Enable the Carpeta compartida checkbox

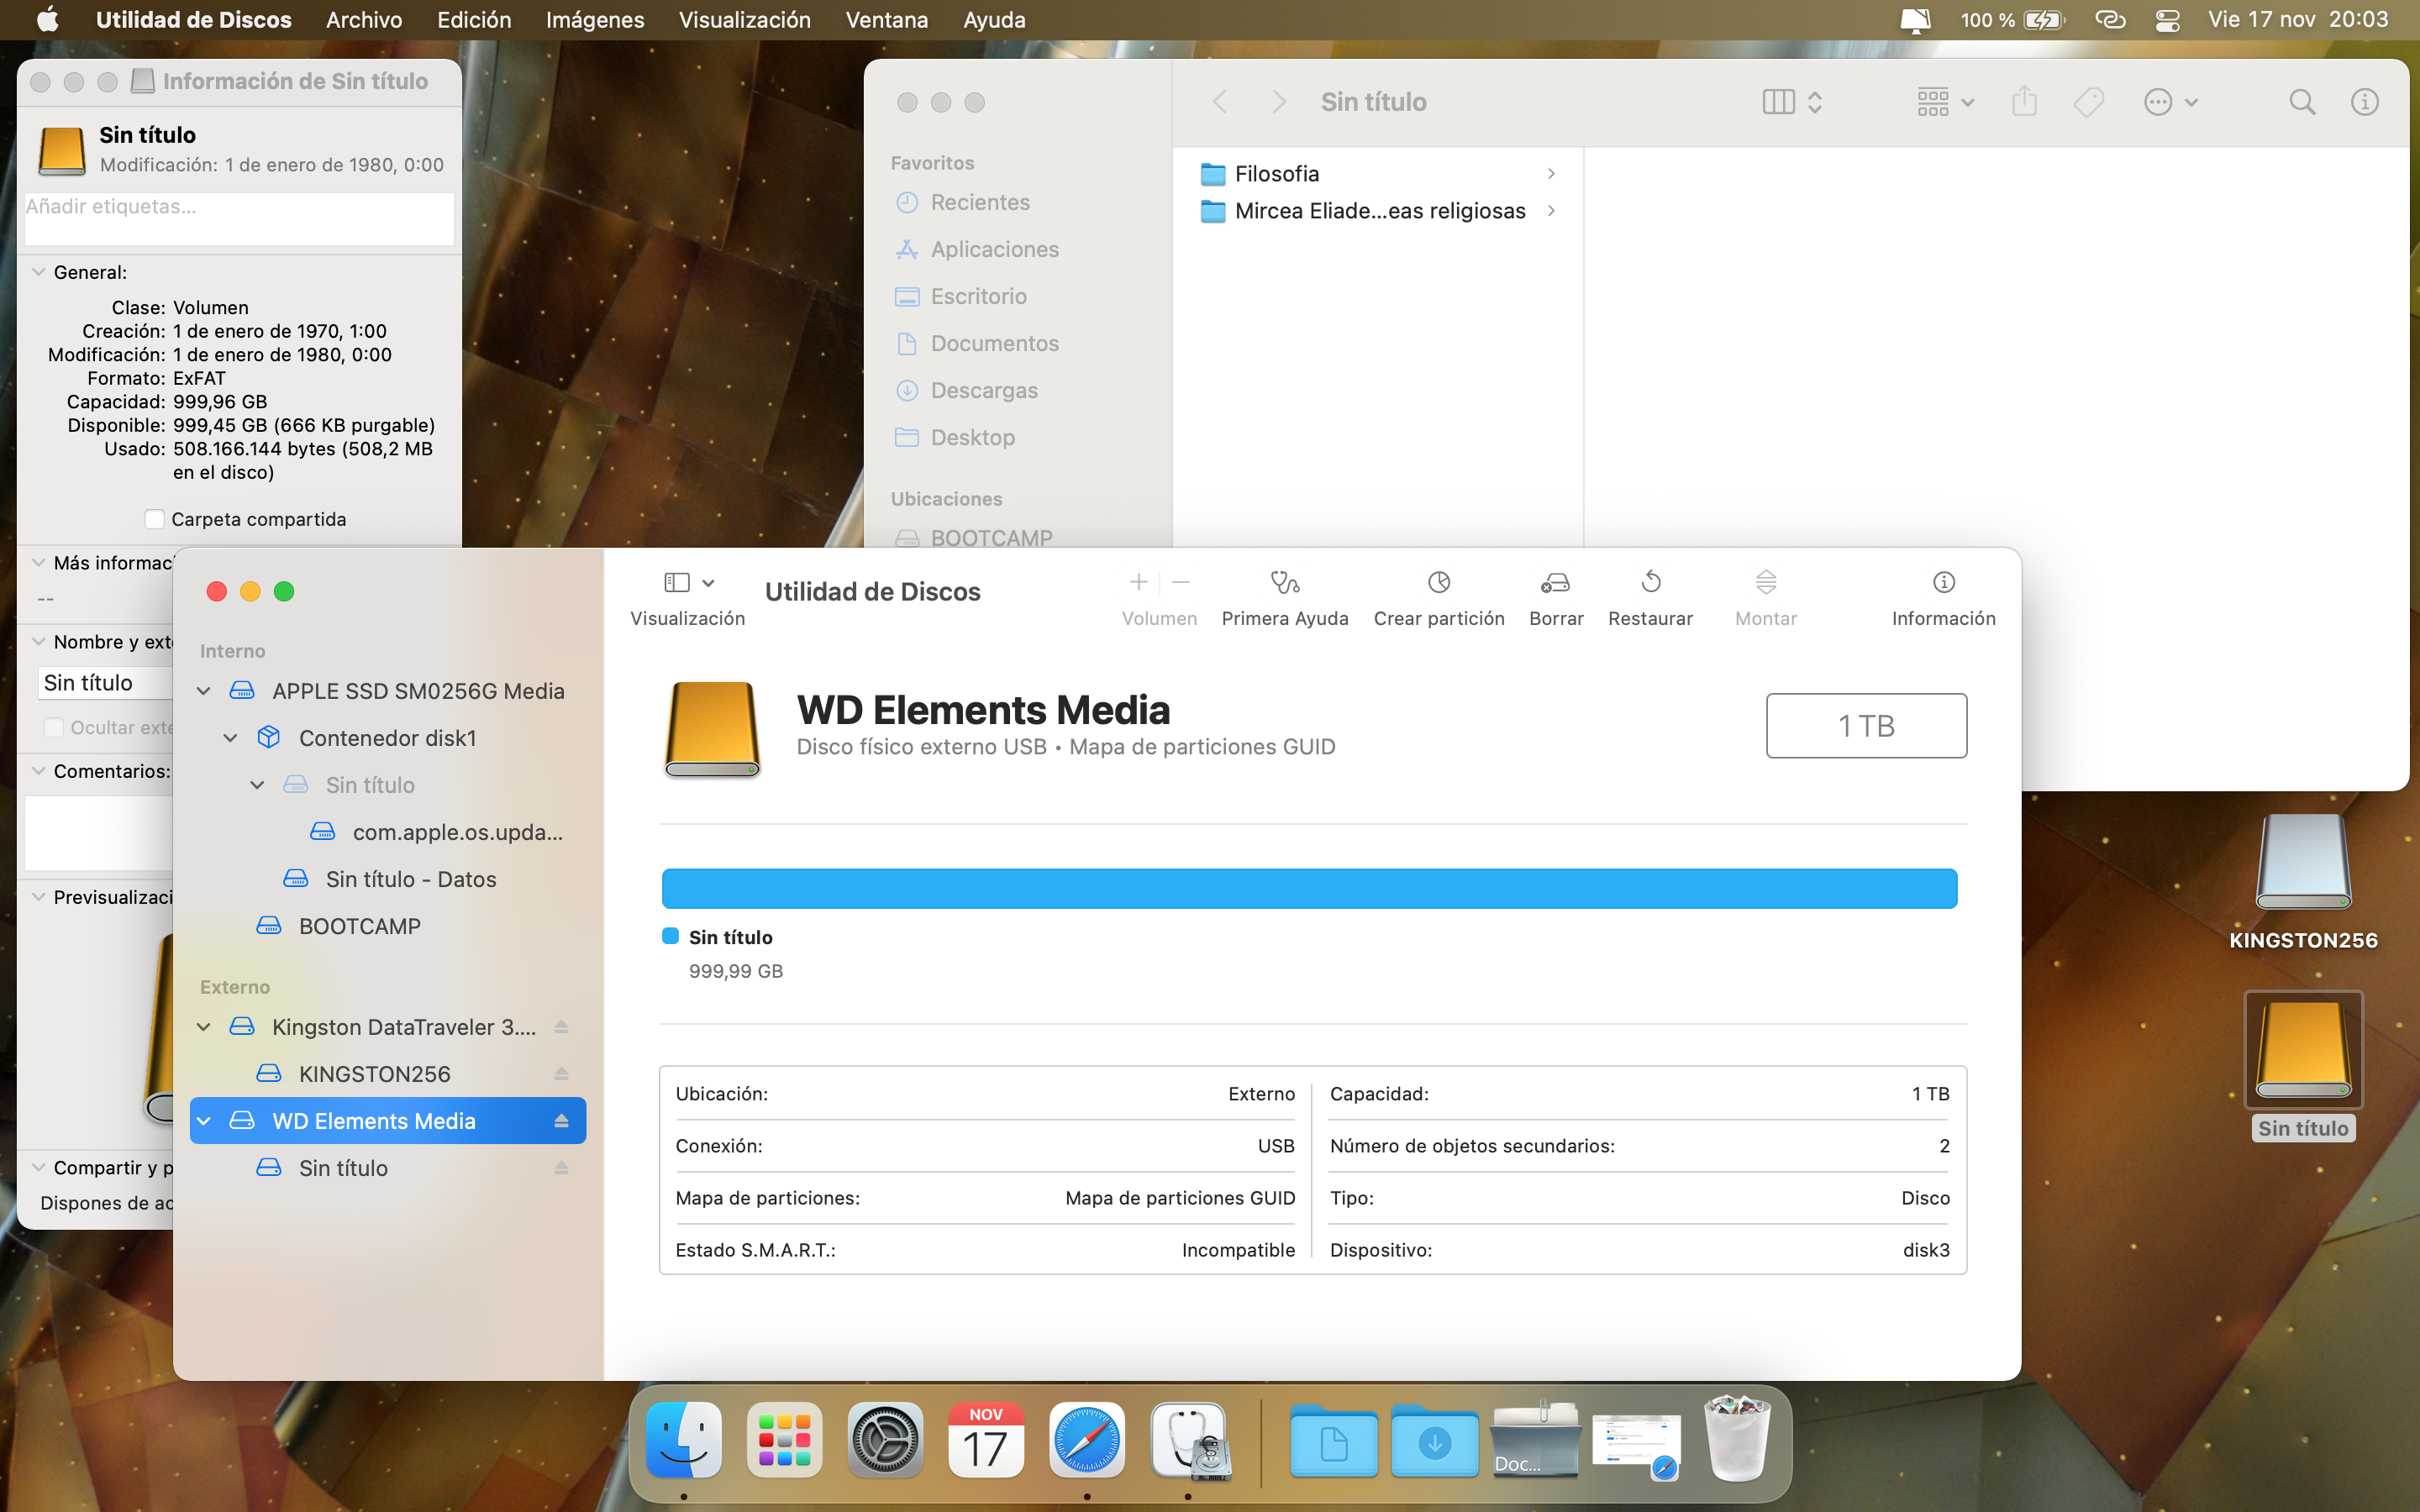[155, 519]
